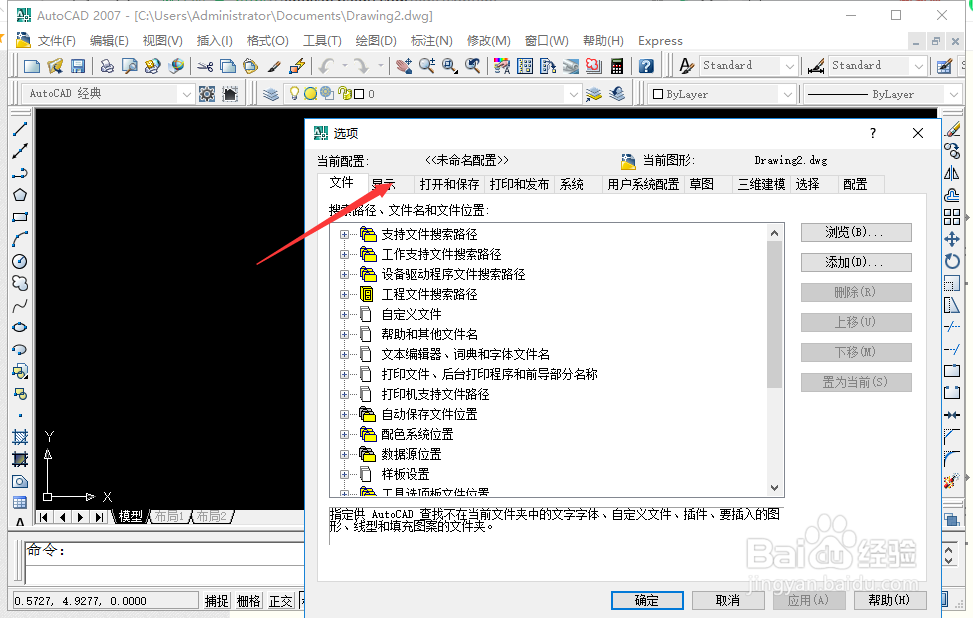Image resolution: width=973 pixels, height=618 pixels.
Task: Open the Express menu
Action: (x=660, y=41)
